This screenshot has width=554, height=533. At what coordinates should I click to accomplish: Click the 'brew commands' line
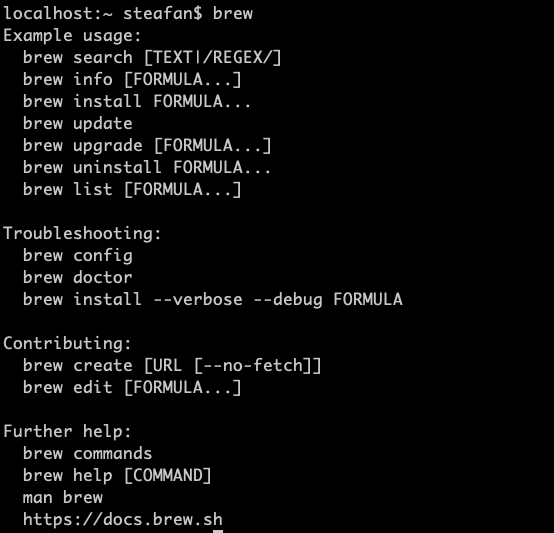coord(88,453)
